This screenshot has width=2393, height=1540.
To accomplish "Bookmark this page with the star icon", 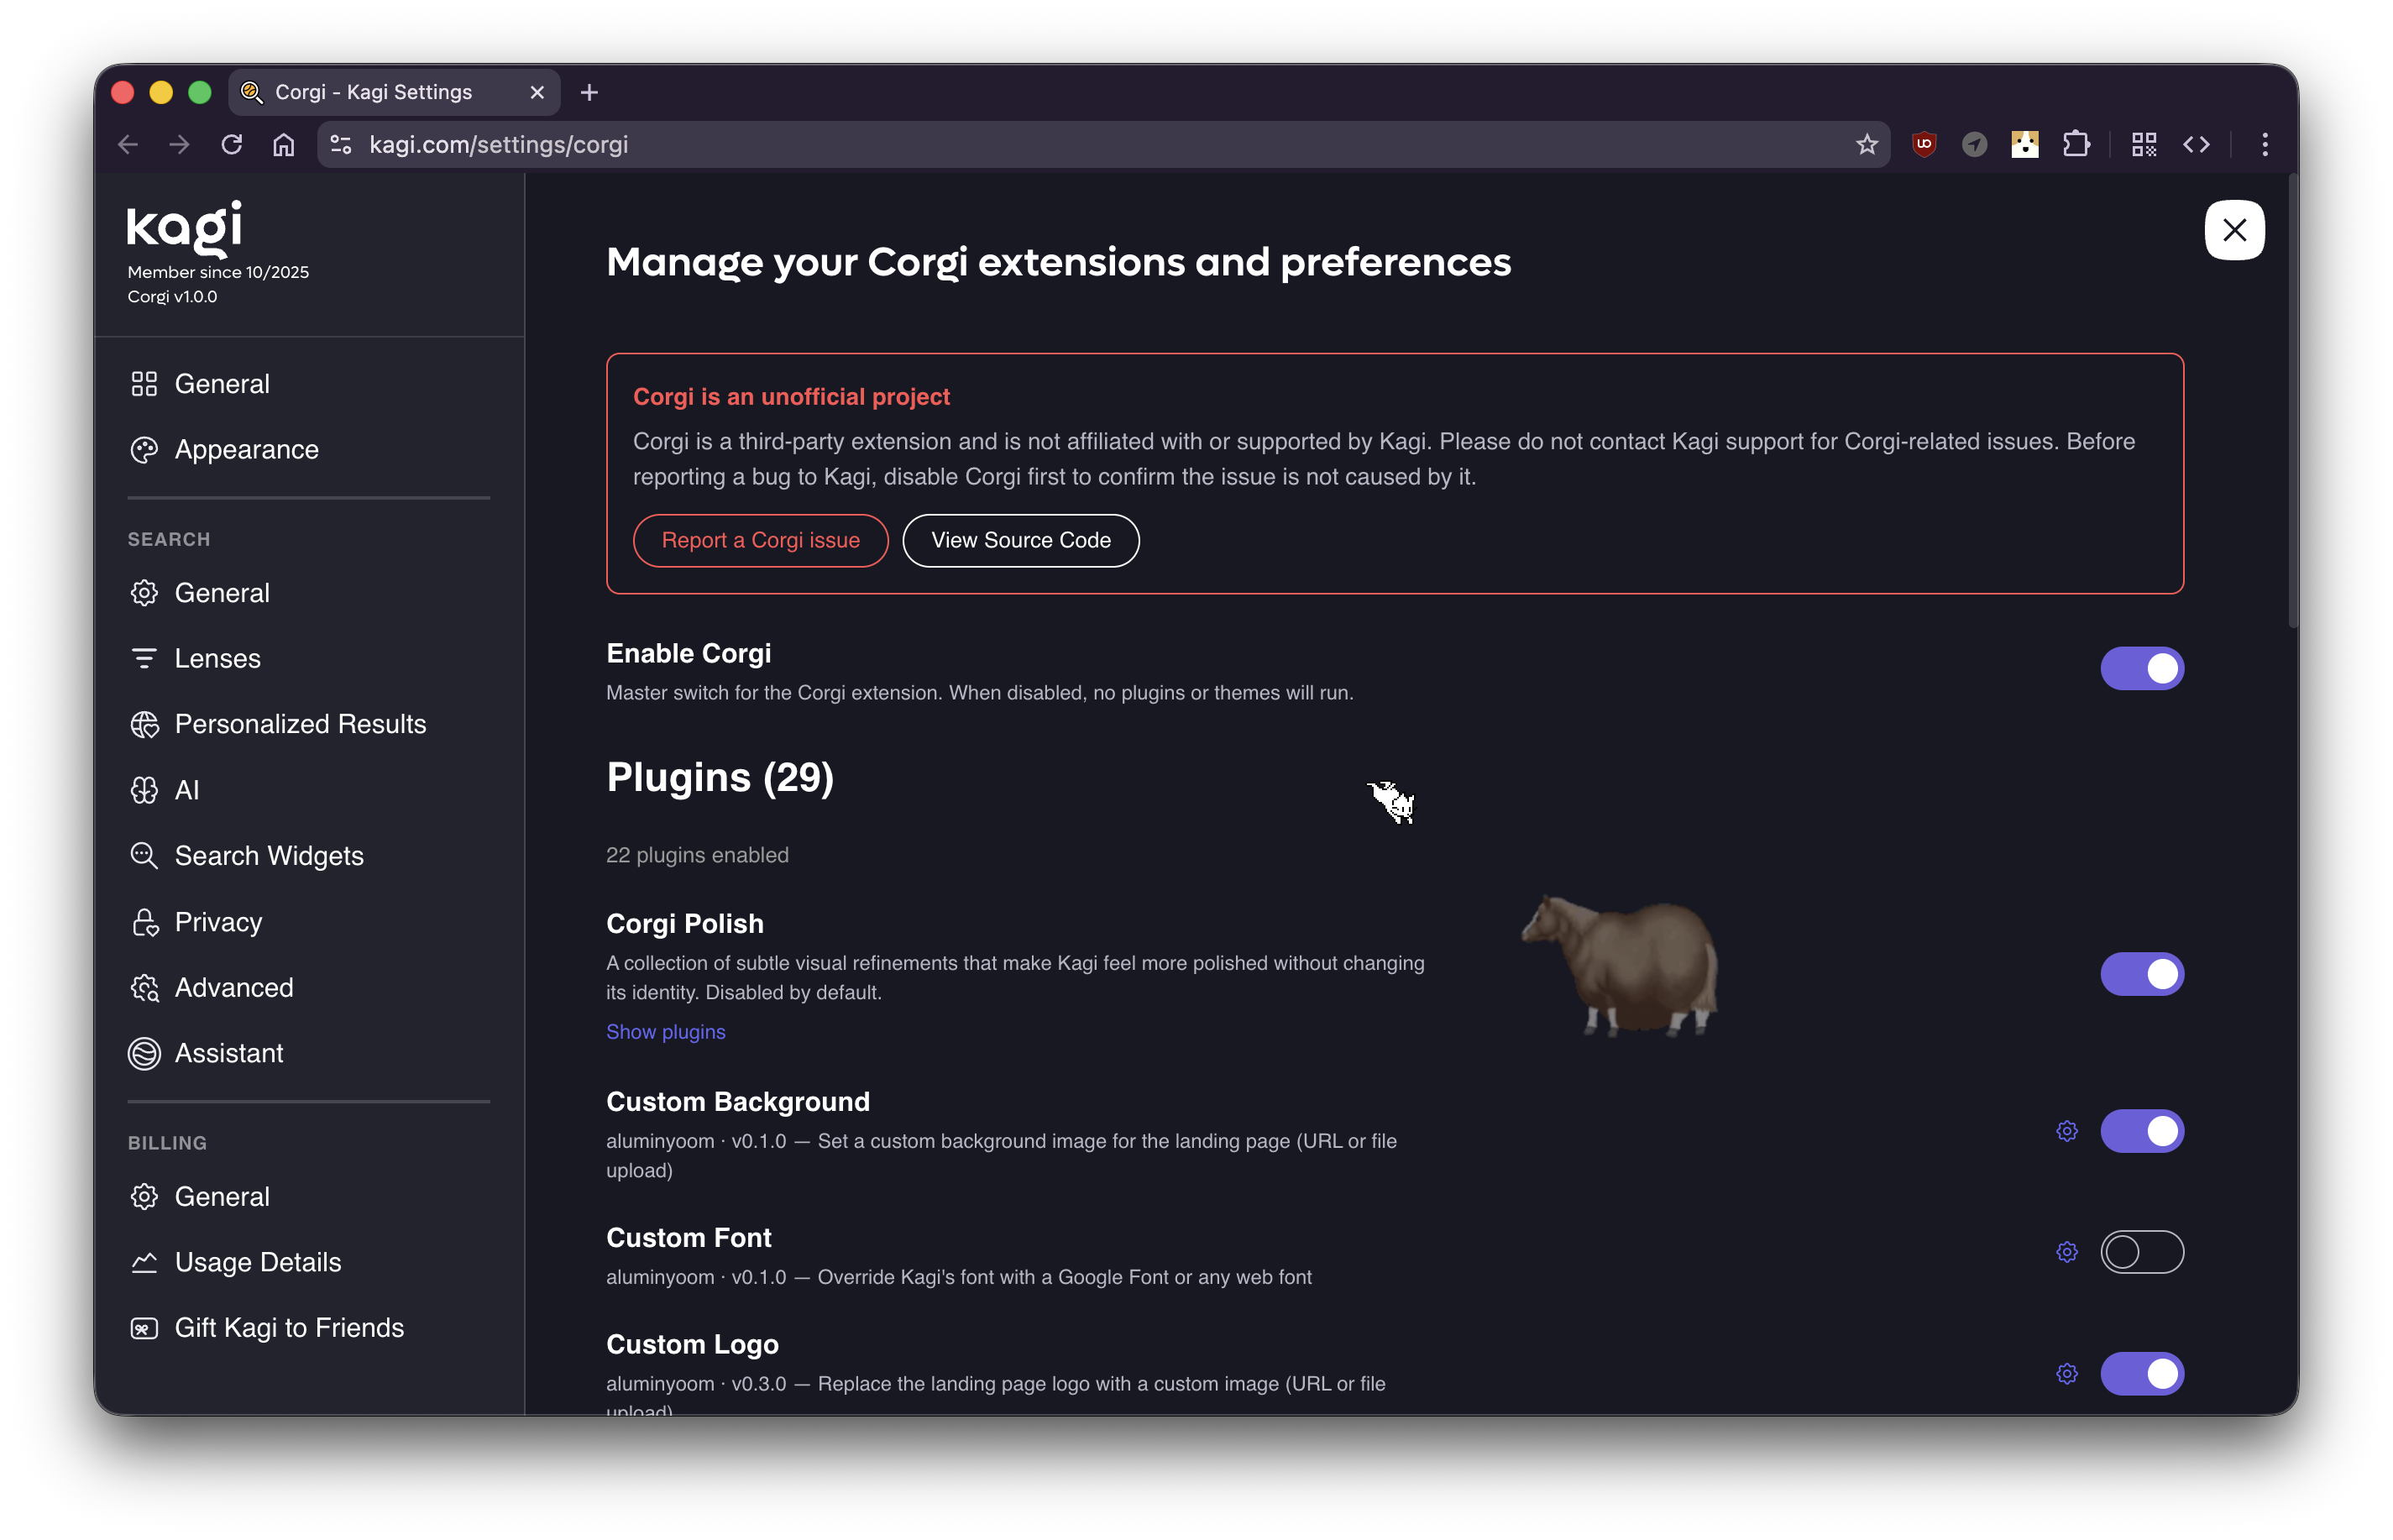I will click(x=1866, y=145).
